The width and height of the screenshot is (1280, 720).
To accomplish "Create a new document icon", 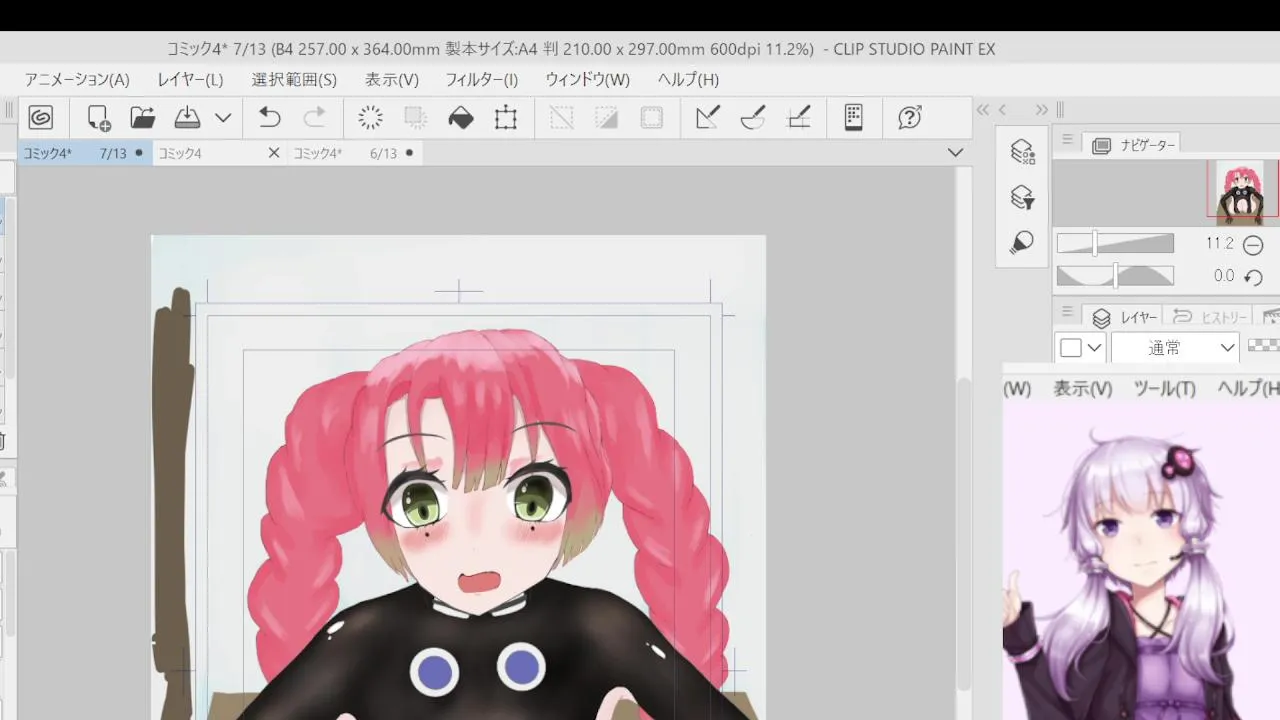I will (x=98, y=118).
